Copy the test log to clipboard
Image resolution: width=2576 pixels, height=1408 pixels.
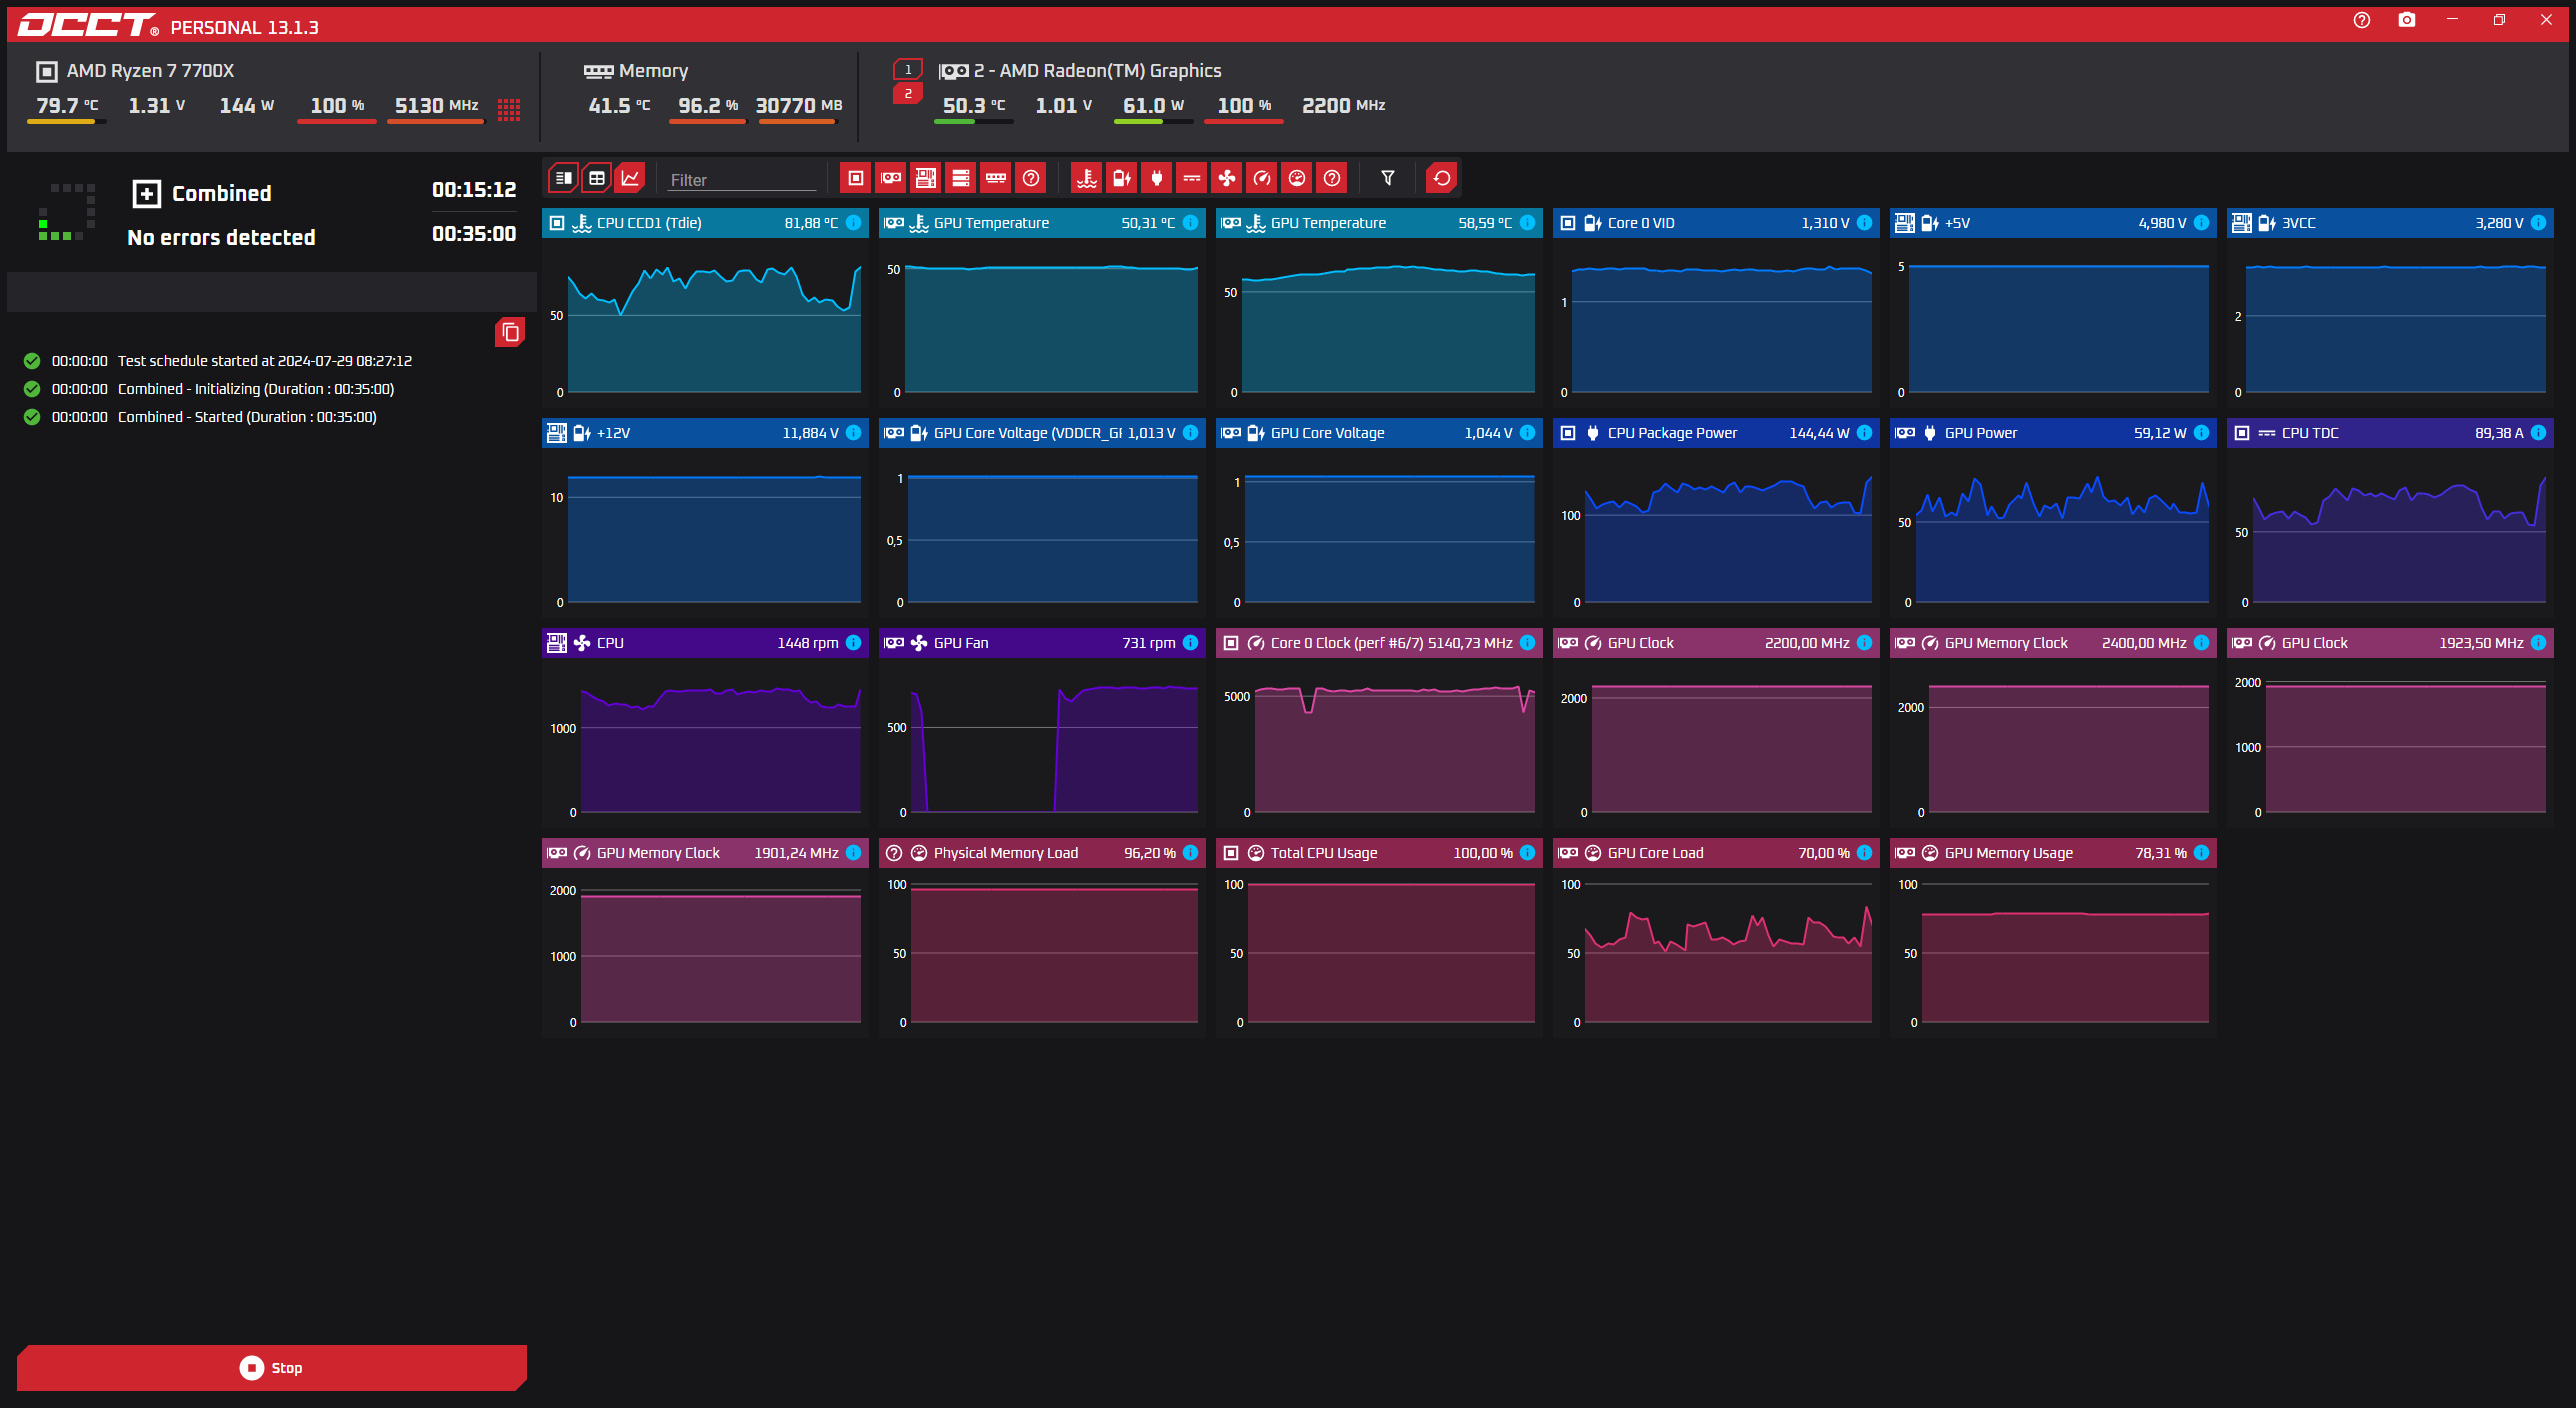click(x=510, y=332)
